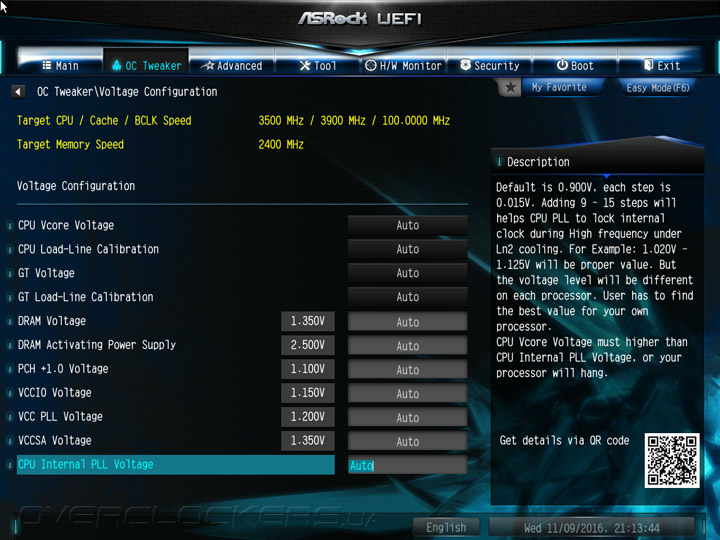Image resolution: width=720 pixels, height=540 pixels.
Task: Select the GT Voltage label
Action: pyautogui.click(x=46, y=273)
